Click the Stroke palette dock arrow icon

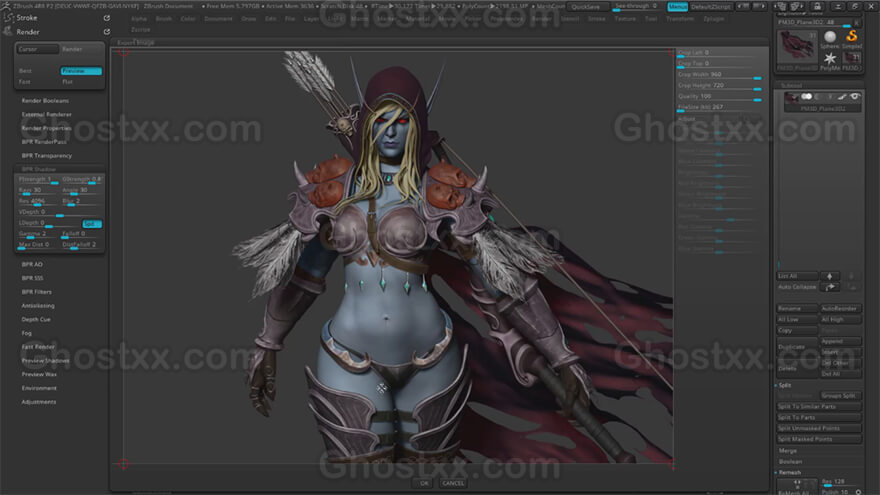(107, 18)
